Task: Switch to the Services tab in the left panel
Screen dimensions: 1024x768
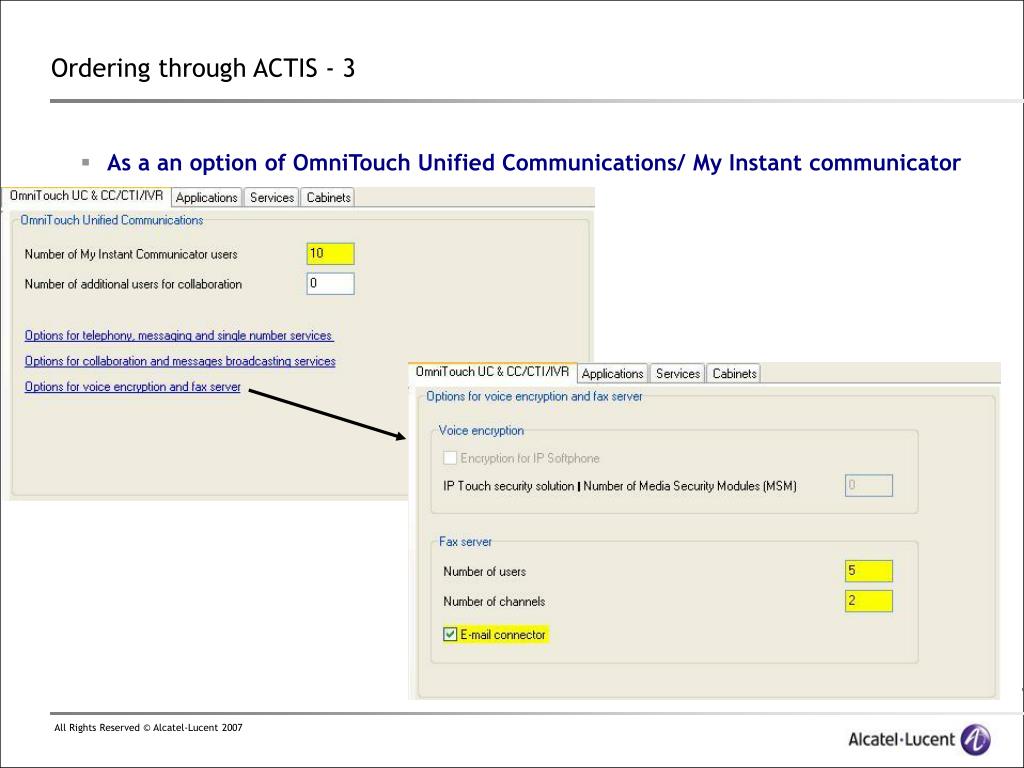Action: click(272, 197)
